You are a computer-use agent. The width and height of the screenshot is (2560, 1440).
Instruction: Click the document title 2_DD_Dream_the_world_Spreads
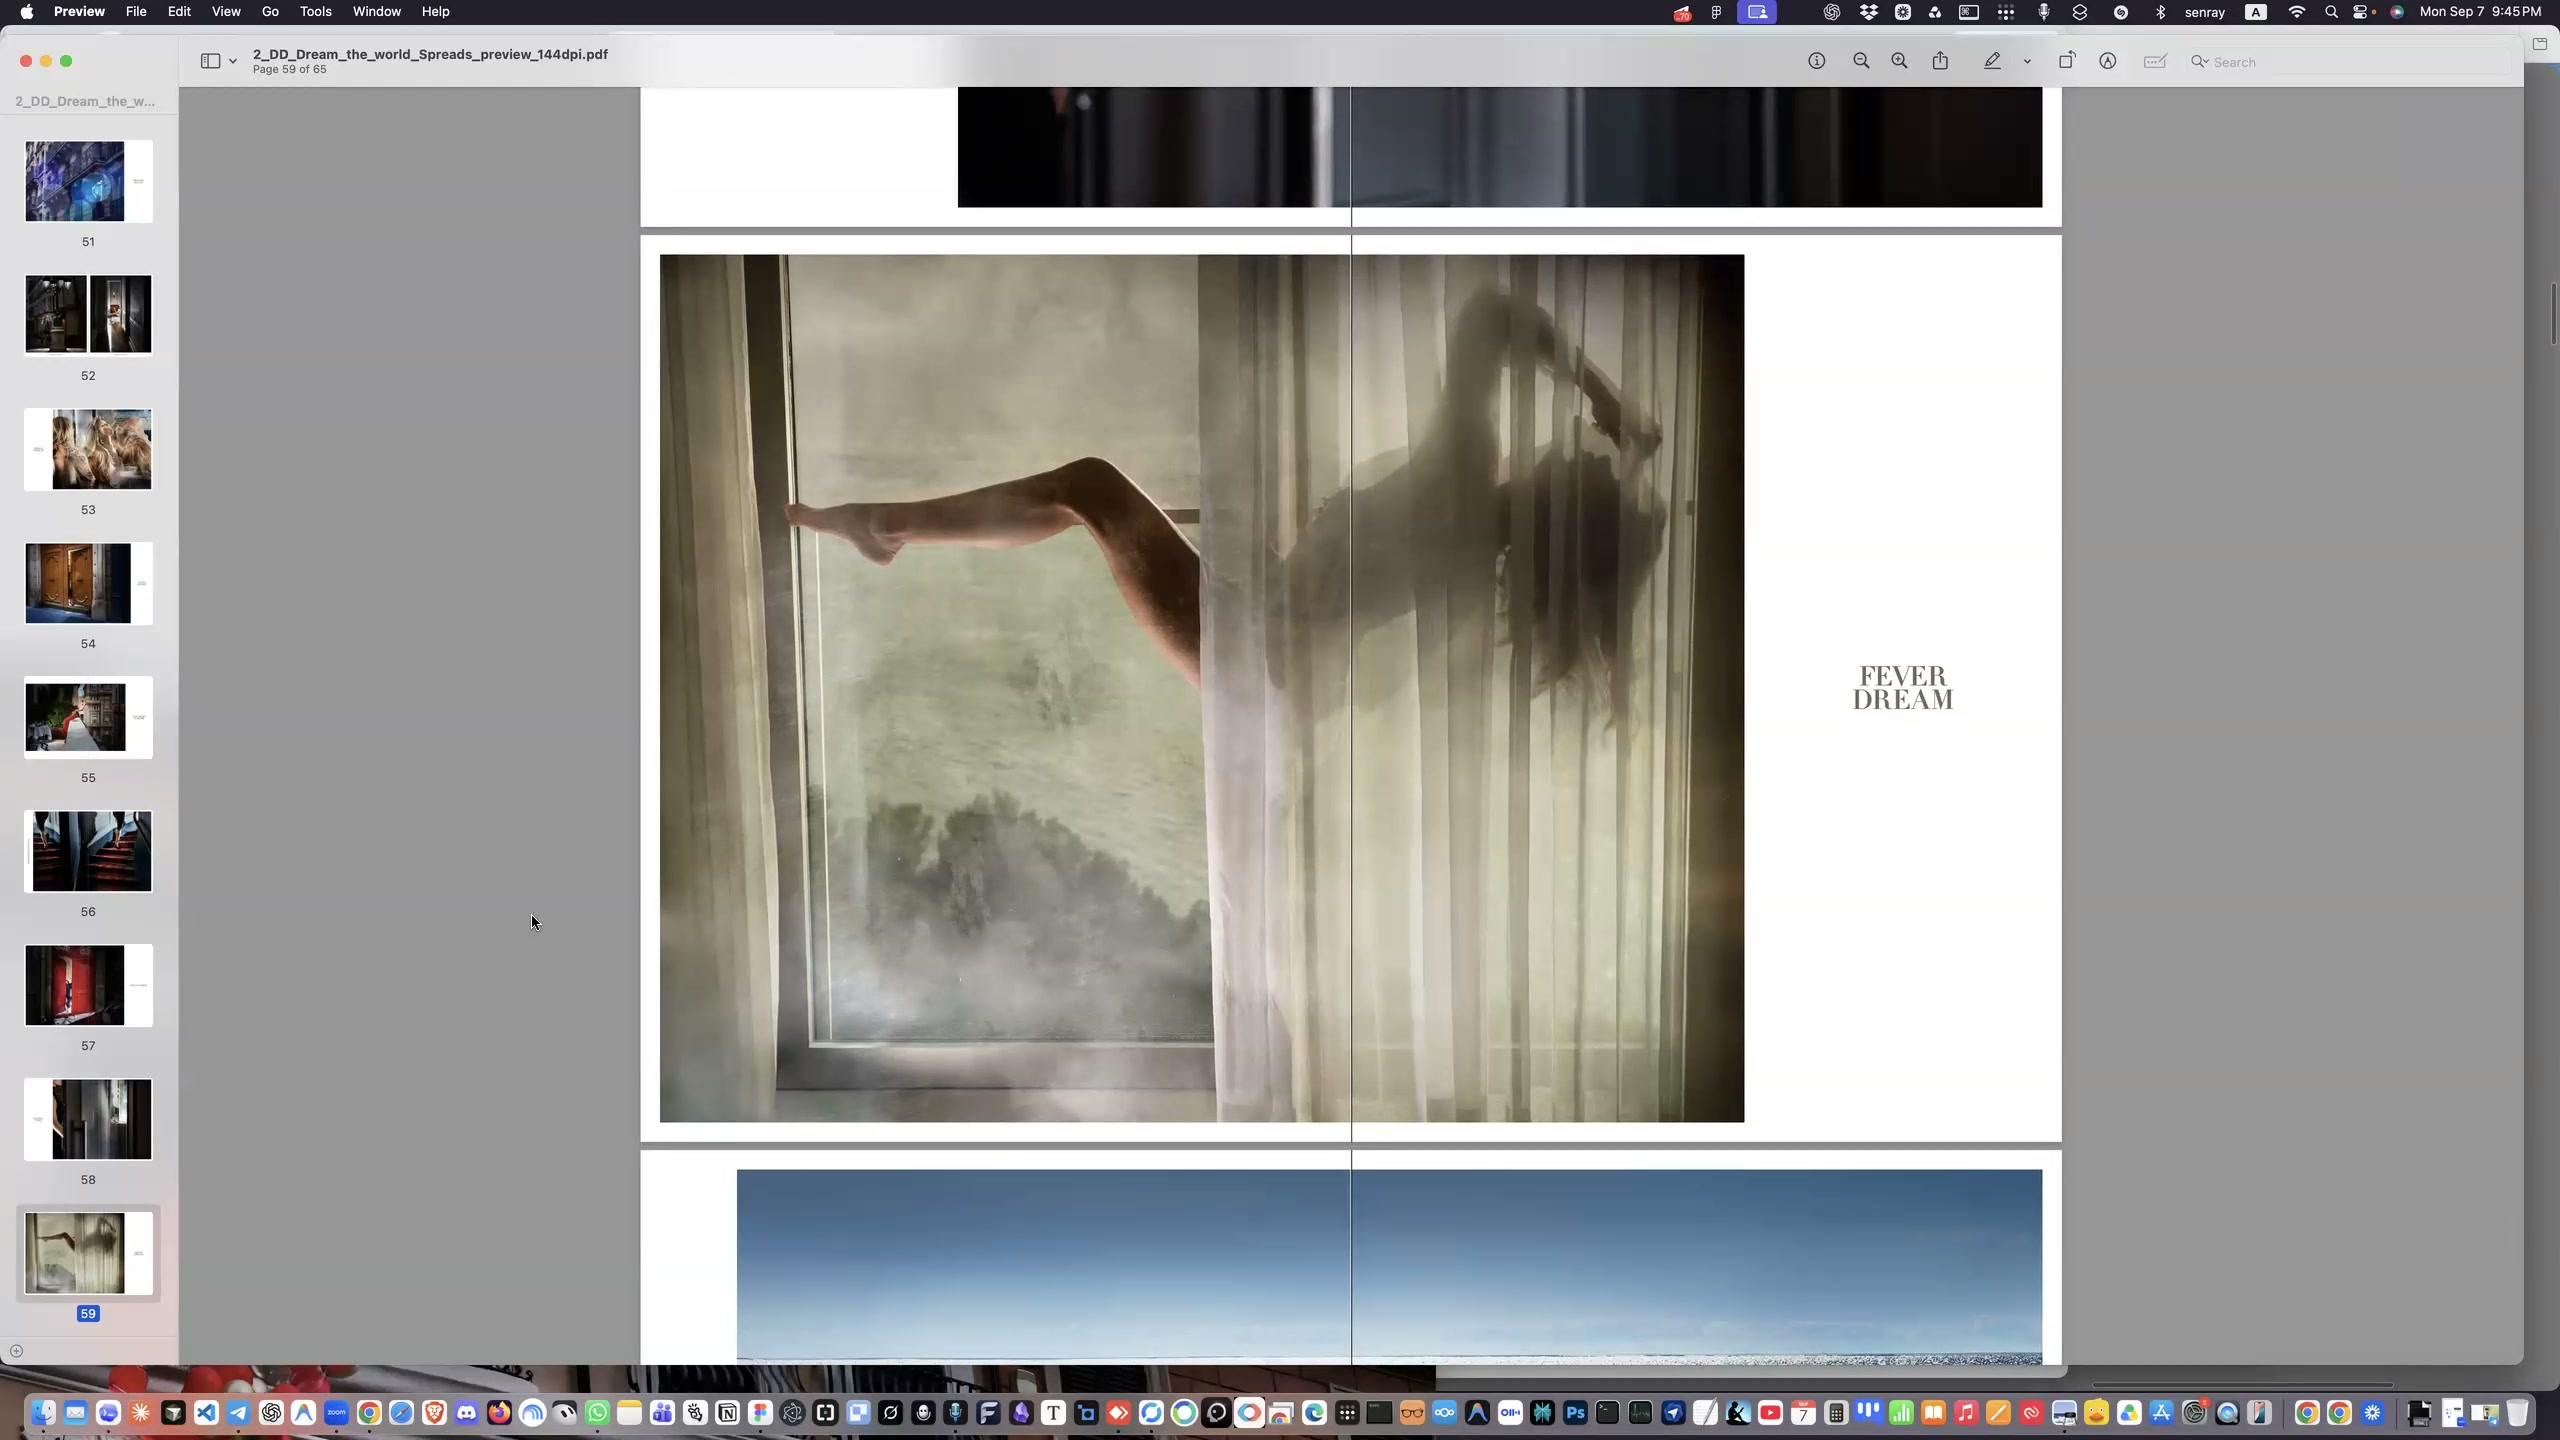tap(430, 54)
